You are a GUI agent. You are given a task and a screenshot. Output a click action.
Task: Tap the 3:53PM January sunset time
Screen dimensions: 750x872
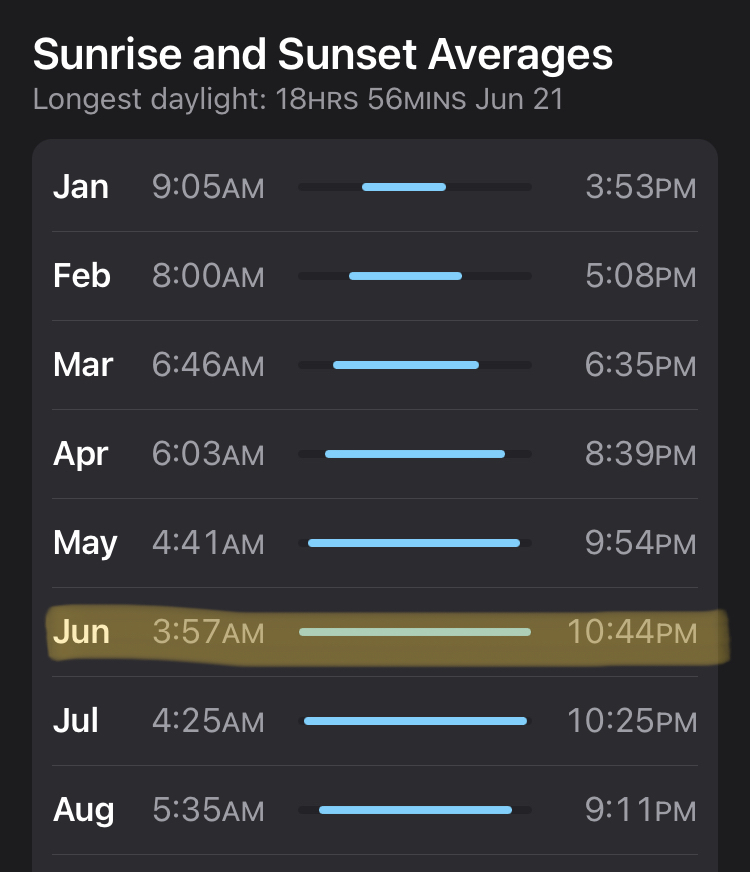coord(640,187)
